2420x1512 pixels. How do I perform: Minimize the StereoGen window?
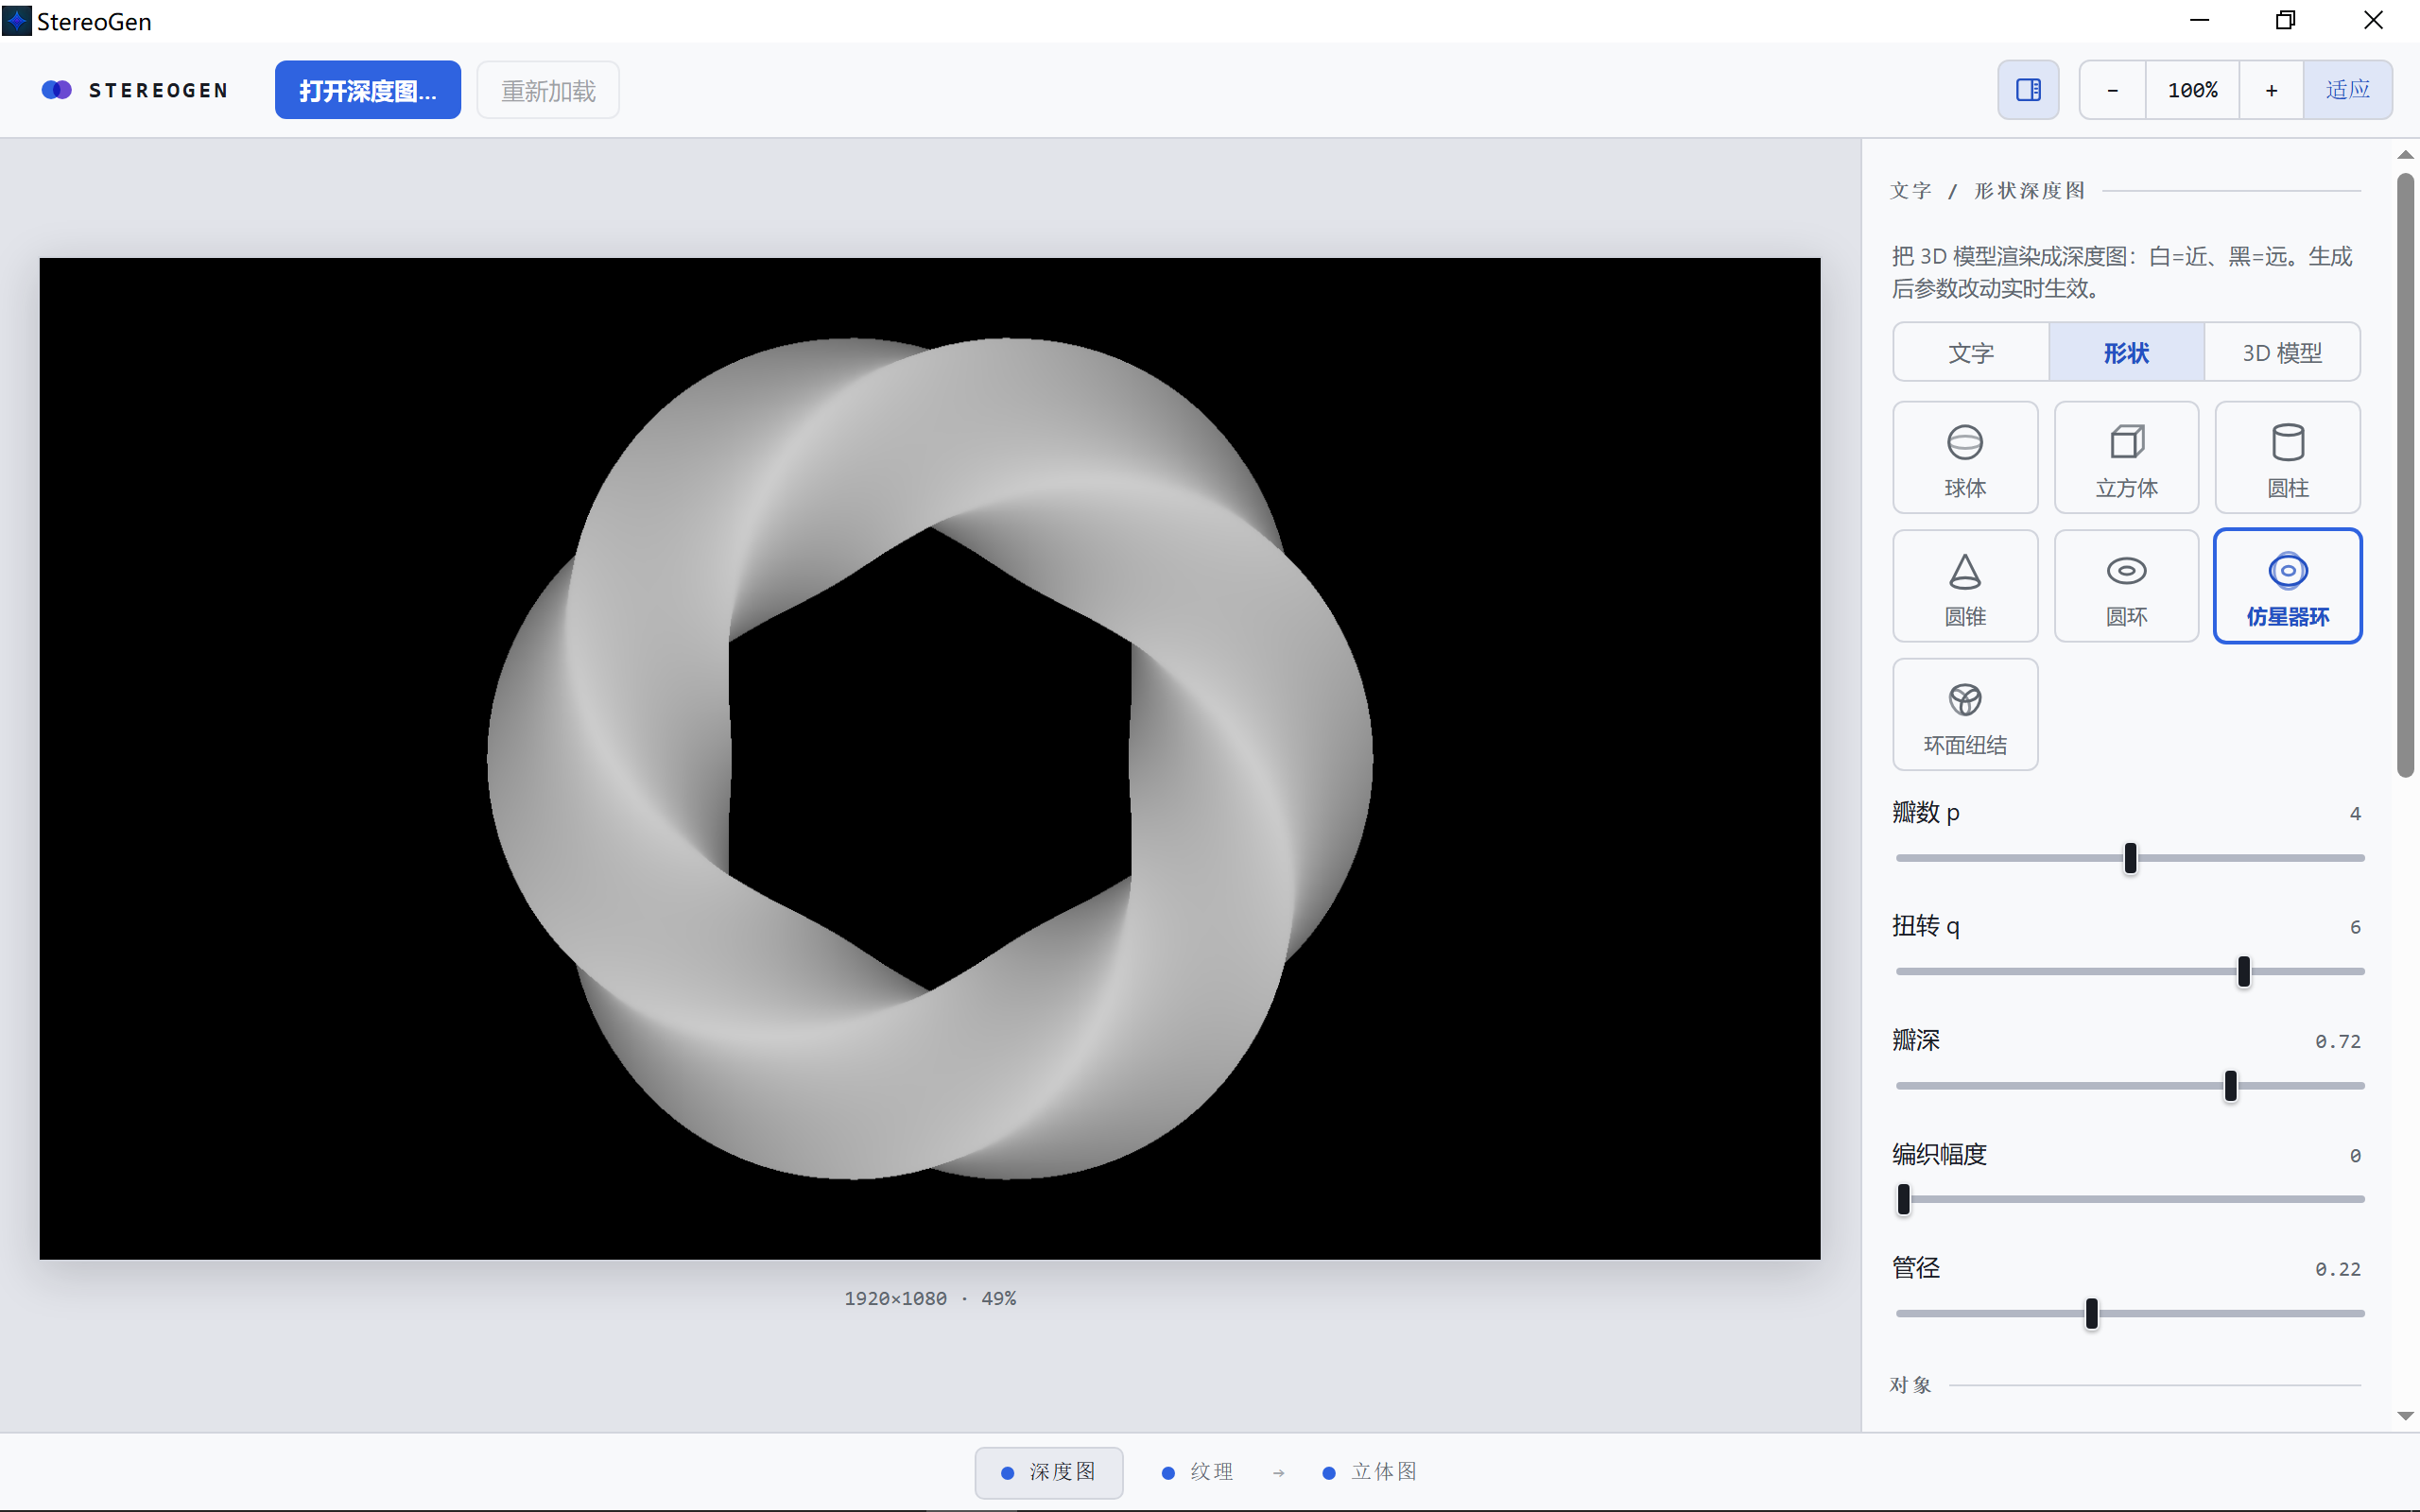pos(2199,21)
